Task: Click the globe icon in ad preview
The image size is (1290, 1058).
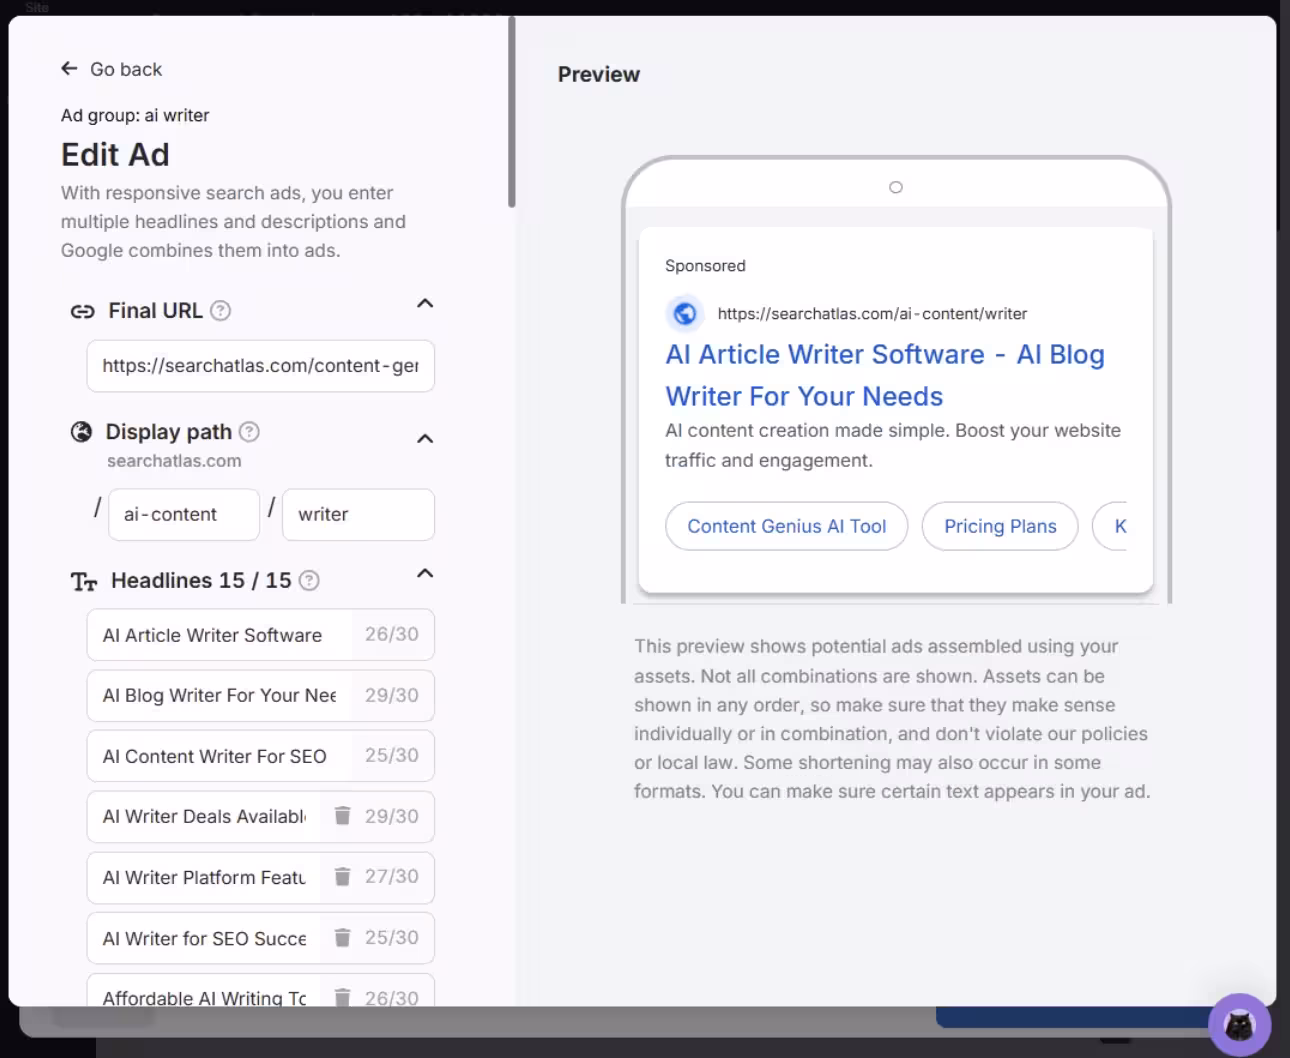Action: 685,314
